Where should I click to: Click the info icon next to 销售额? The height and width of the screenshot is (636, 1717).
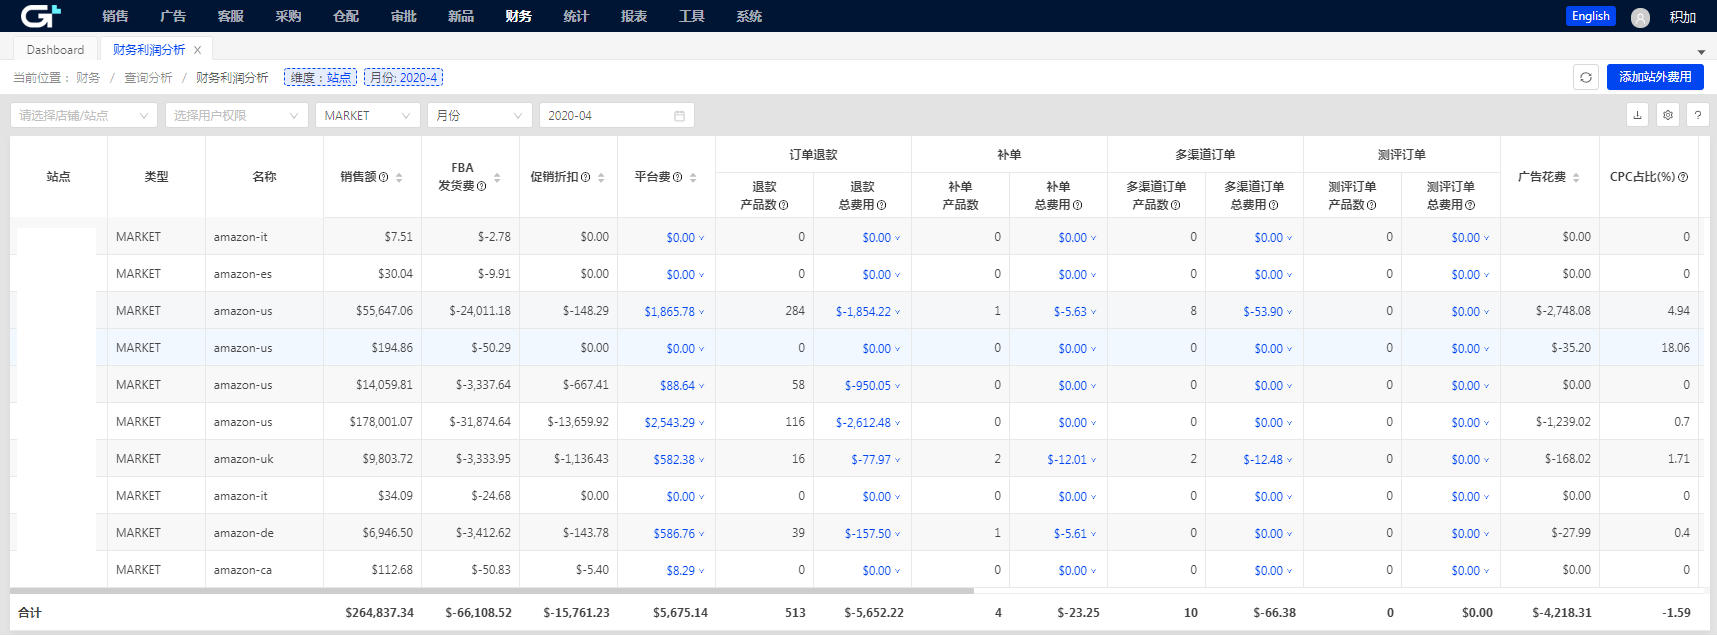point(384,177)
